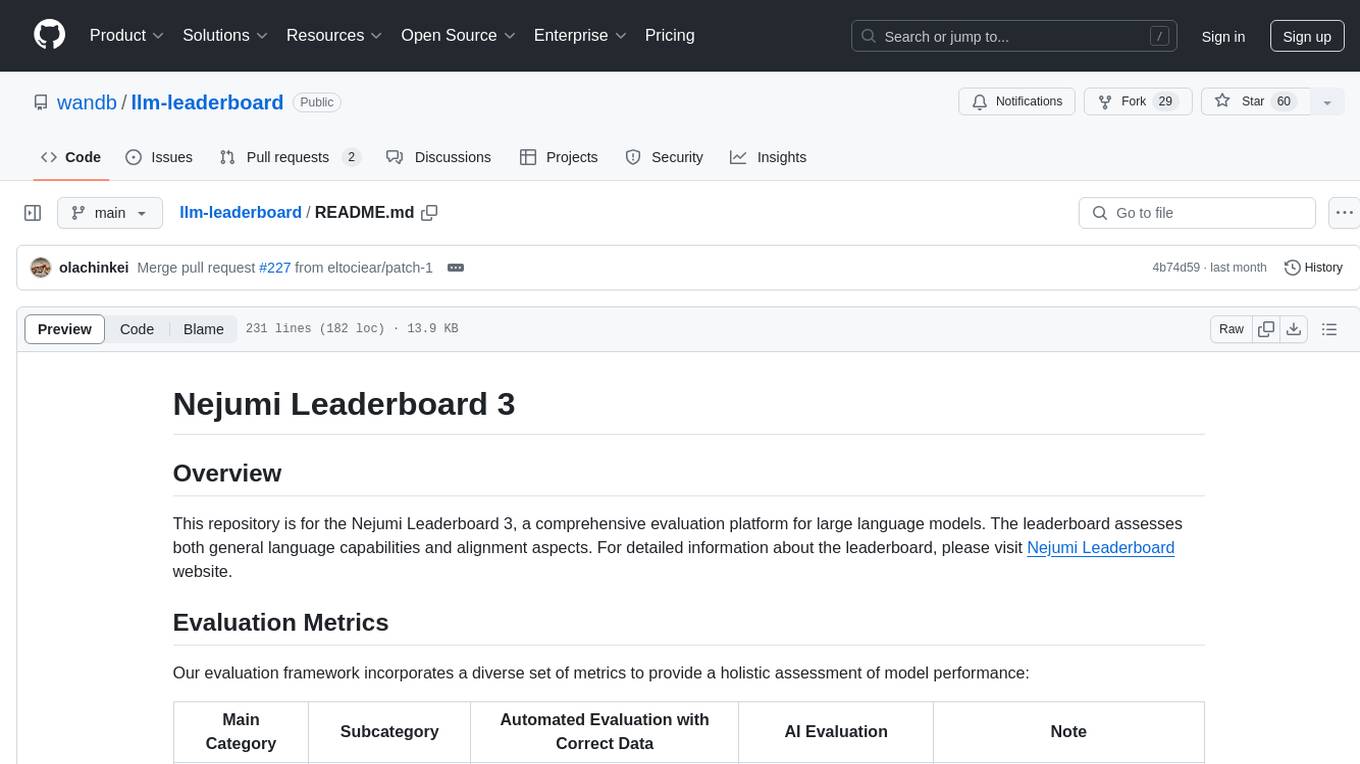Open the Discussions tab
This screenshot has height=764, width=1360.
(x=439, y=157)
